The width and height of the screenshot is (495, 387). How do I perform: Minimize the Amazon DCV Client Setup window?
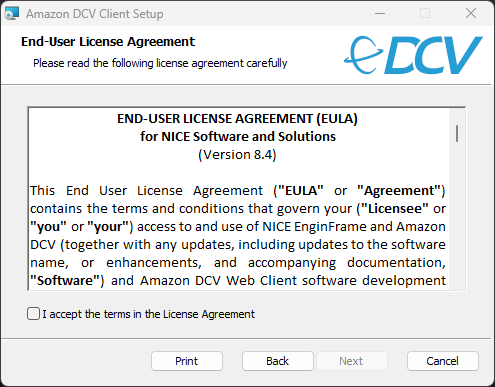tap(380, 13)
